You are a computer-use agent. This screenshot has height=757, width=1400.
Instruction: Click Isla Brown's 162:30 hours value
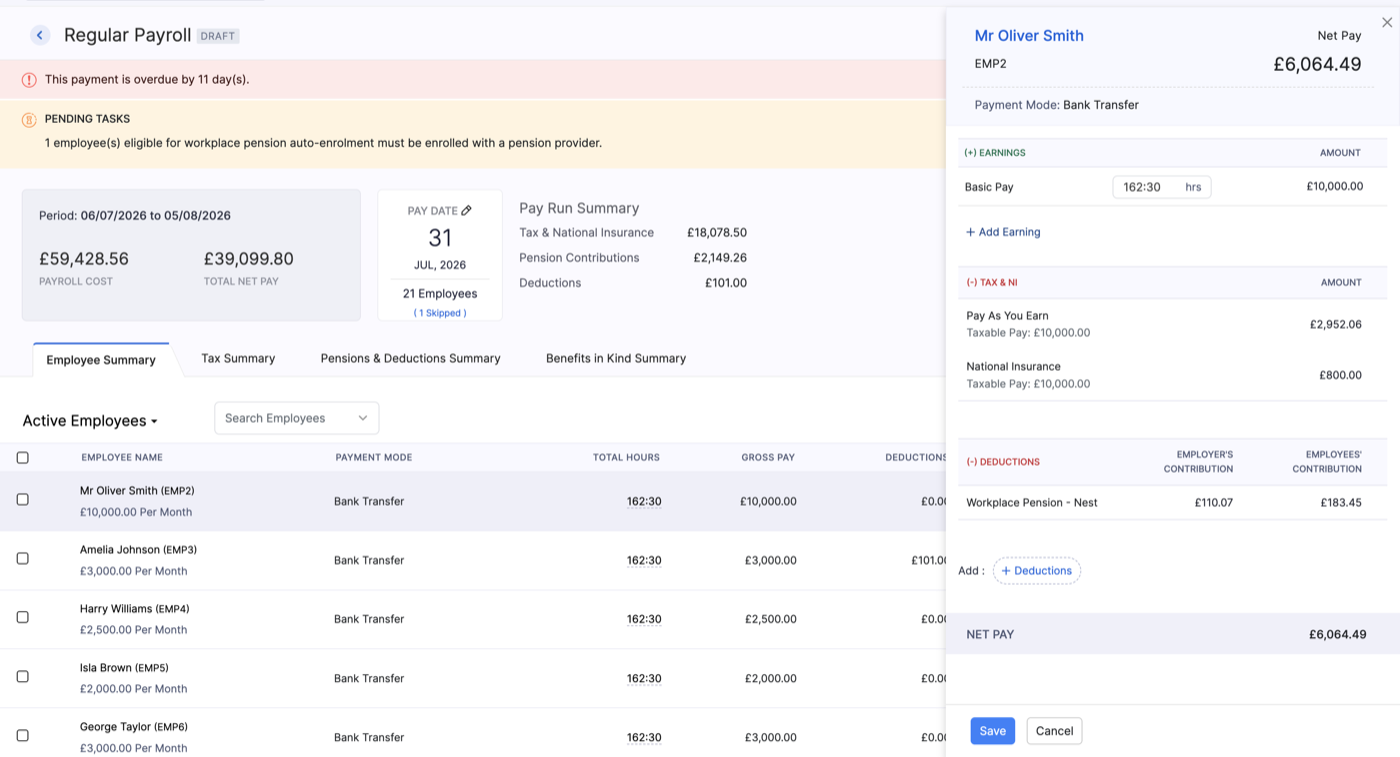[644, 678]
